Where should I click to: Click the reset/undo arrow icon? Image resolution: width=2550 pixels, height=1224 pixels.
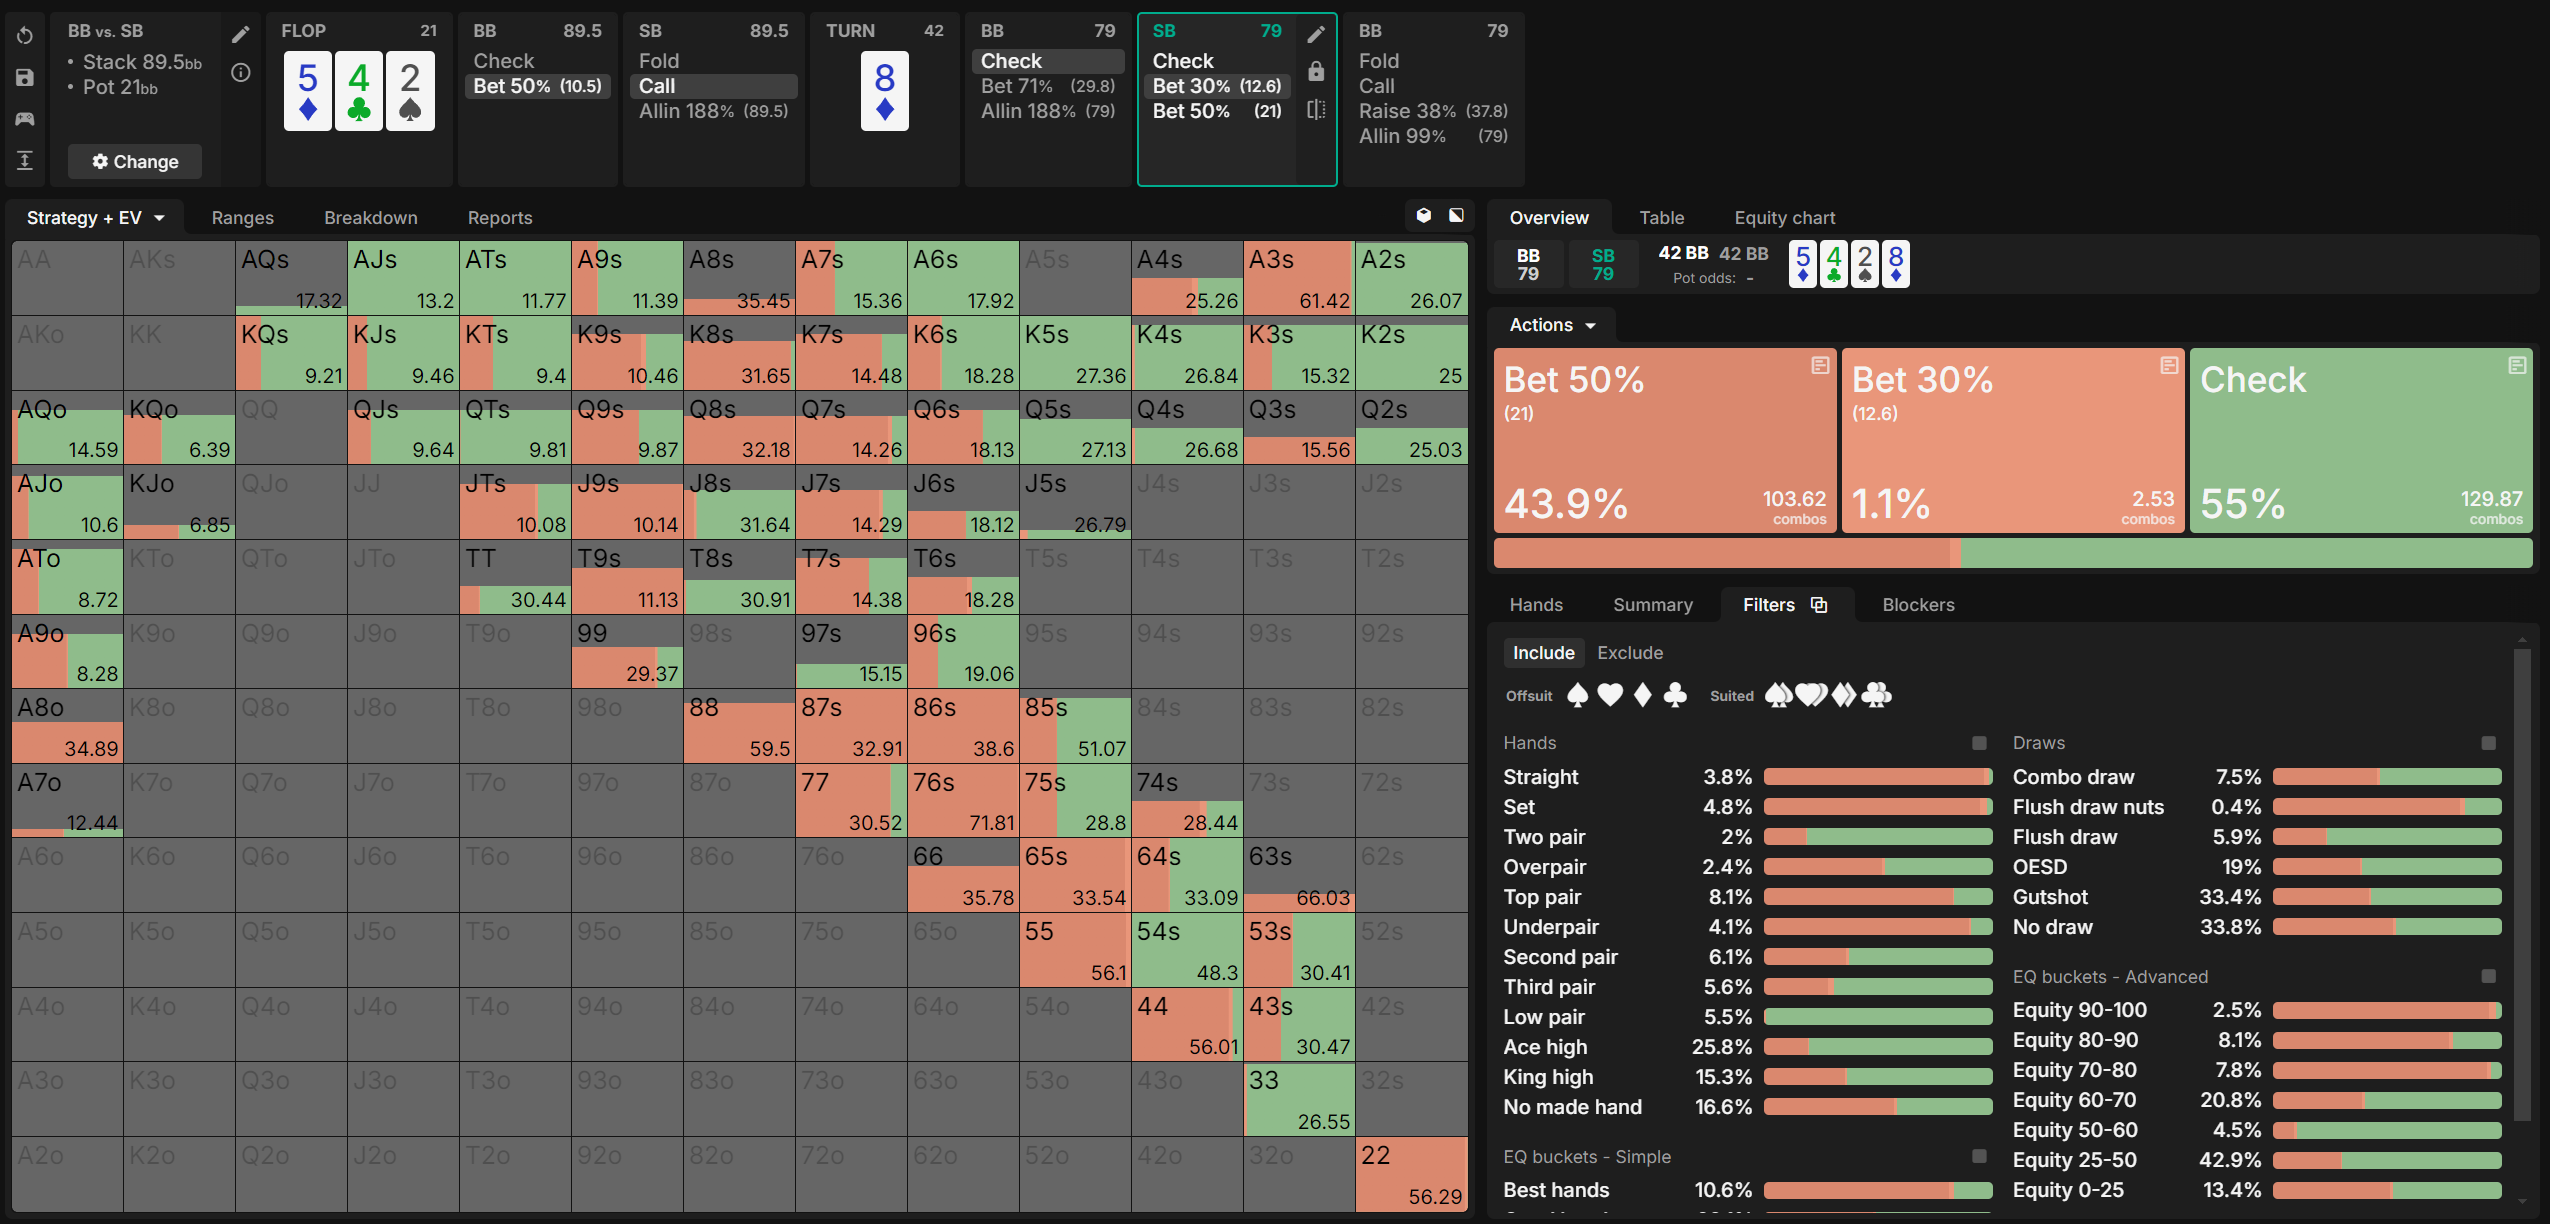click(25, 36)
